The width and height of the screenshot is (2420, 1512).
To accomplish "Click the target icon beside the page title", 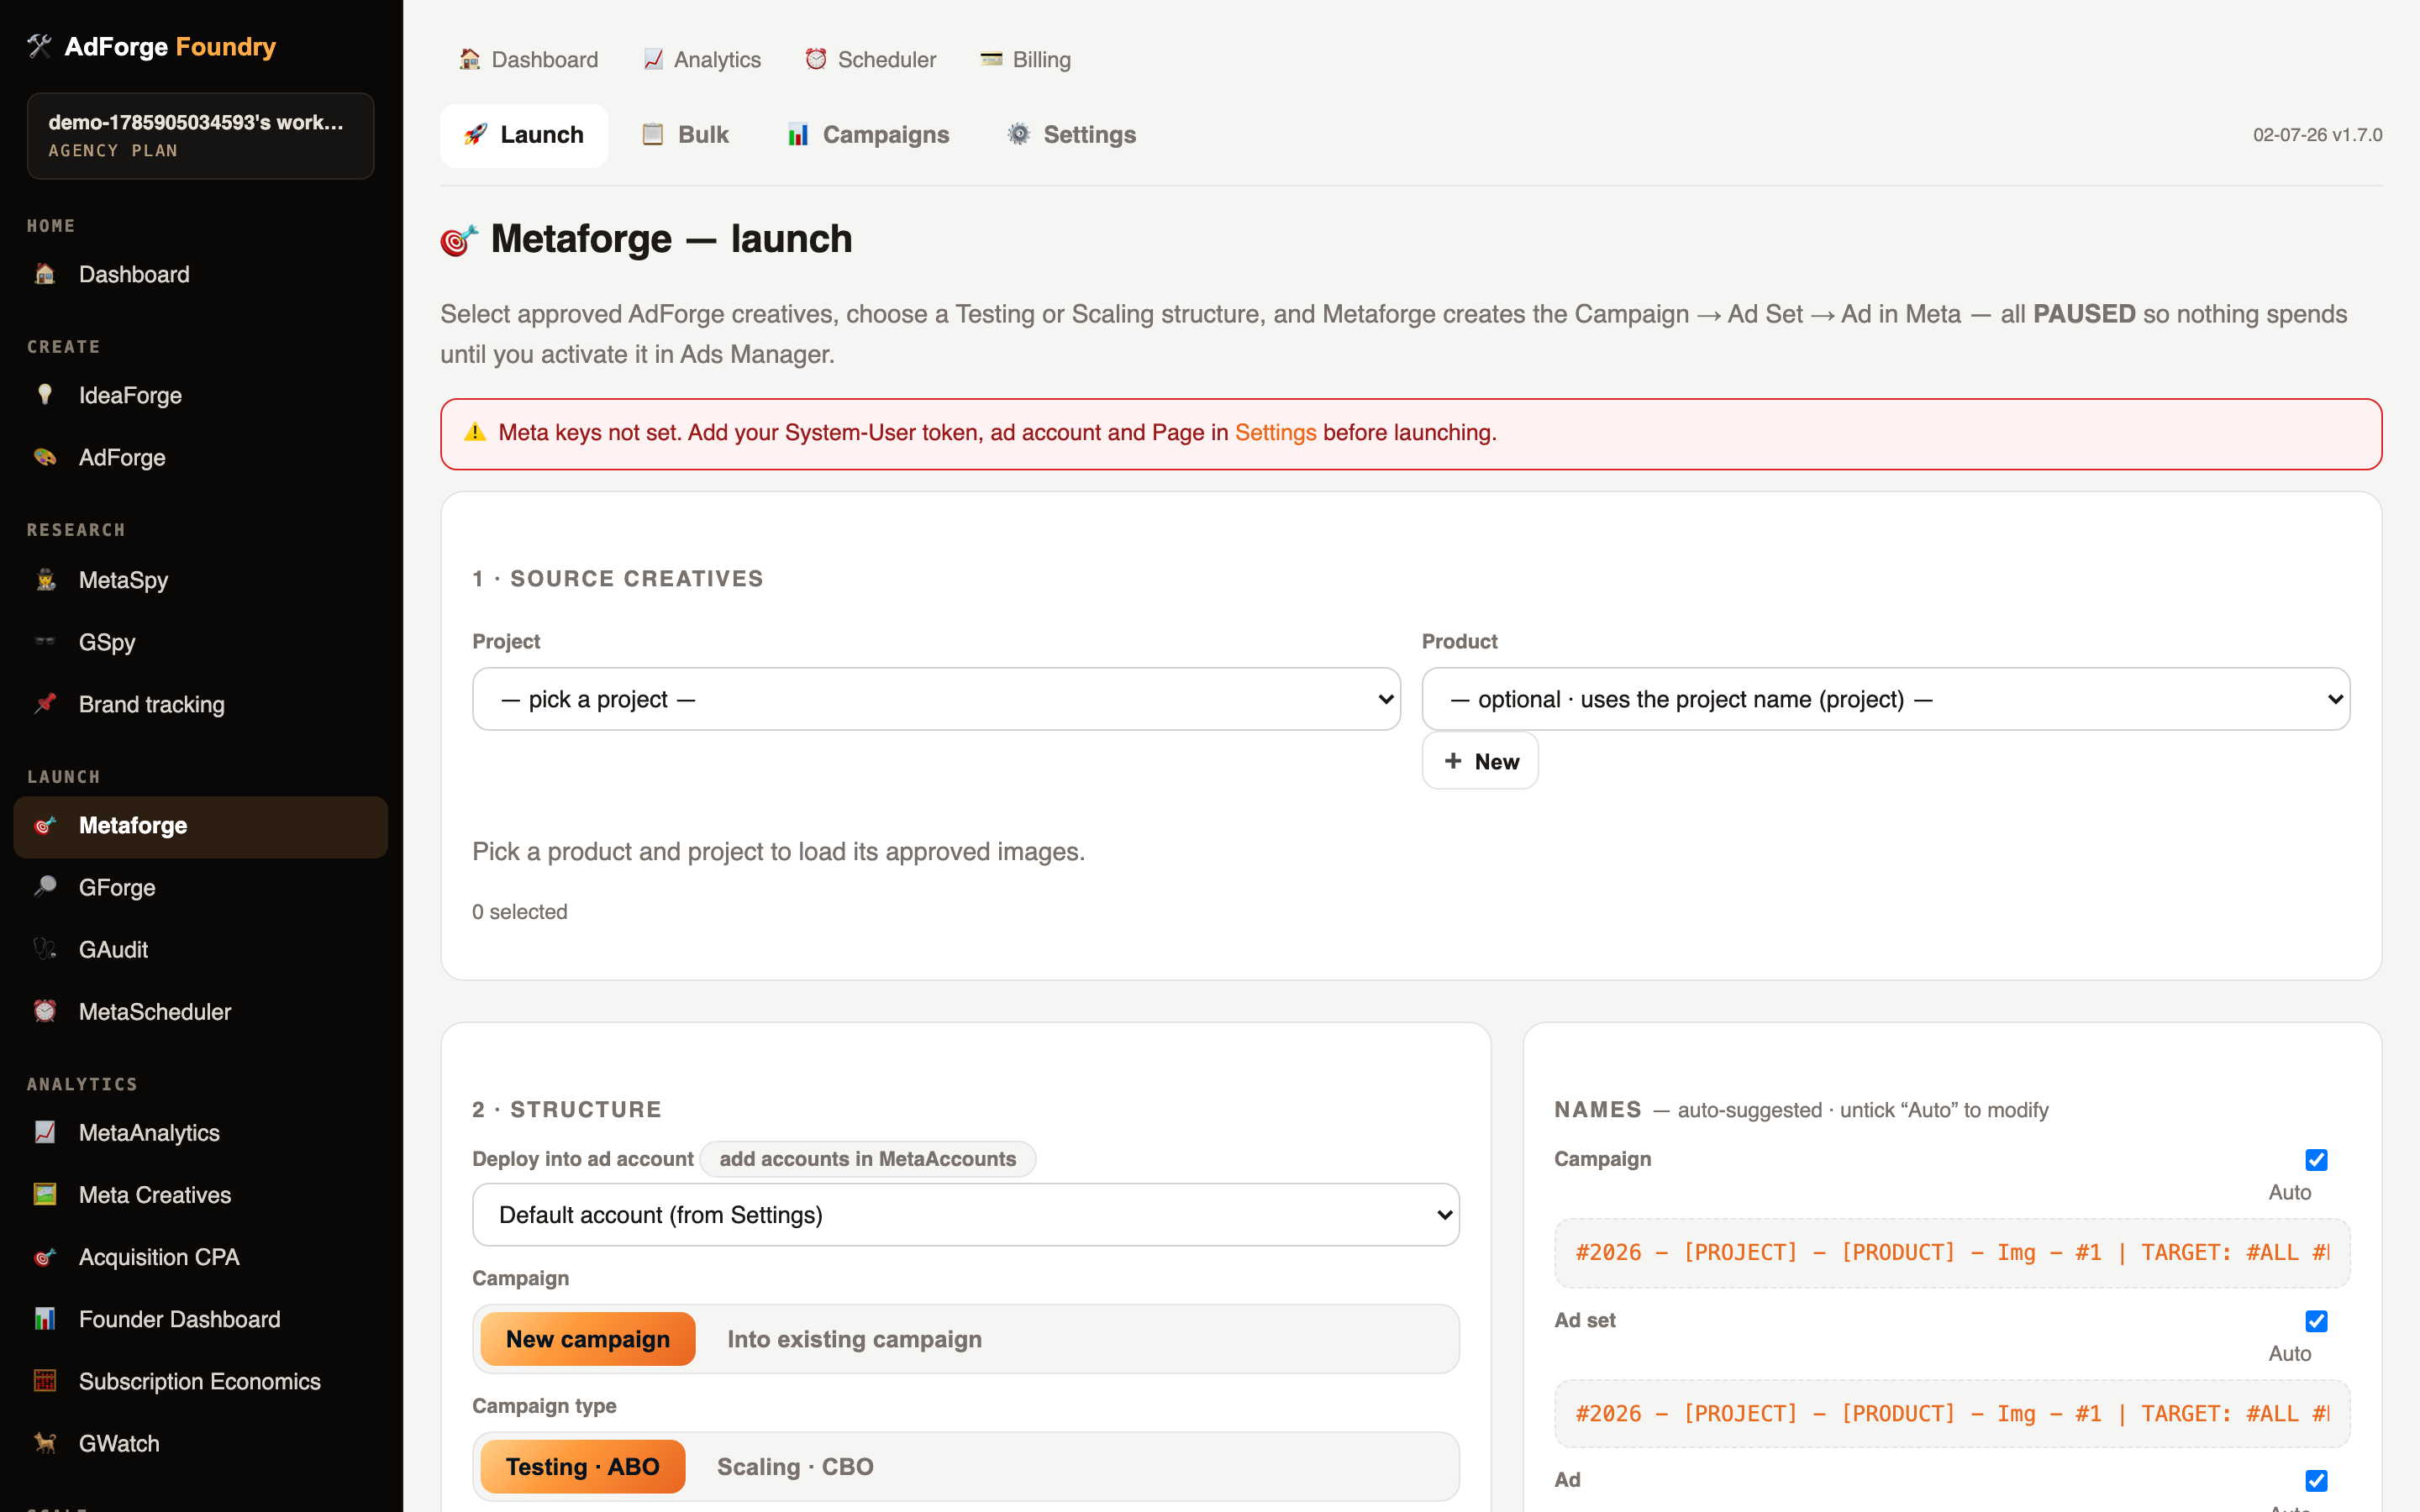I will (459, 240).
